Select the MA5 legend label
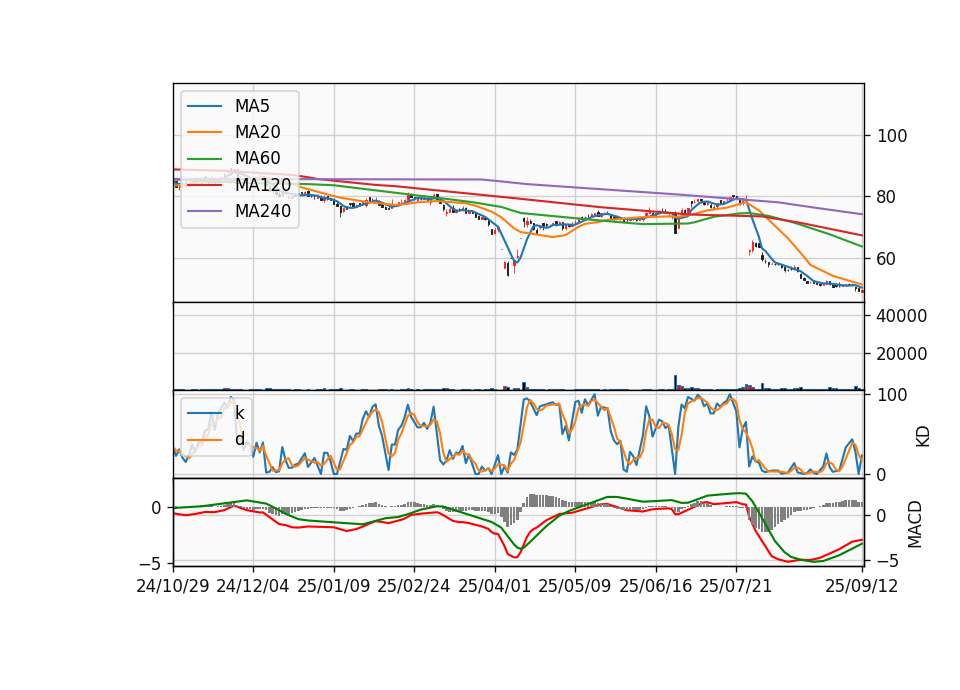 pos(252,106)
